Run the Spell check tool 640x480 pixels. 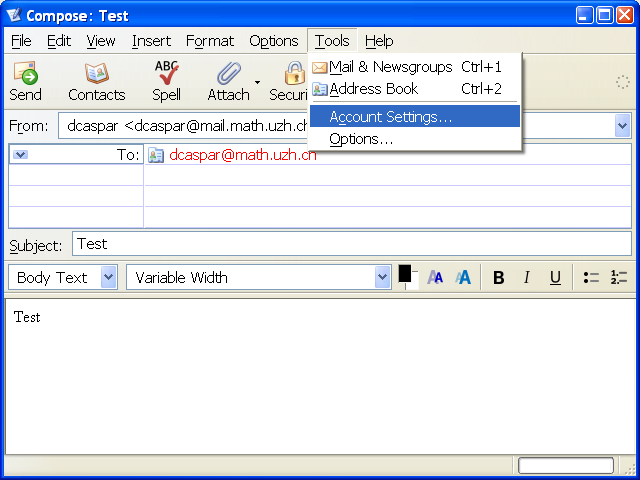166,81
